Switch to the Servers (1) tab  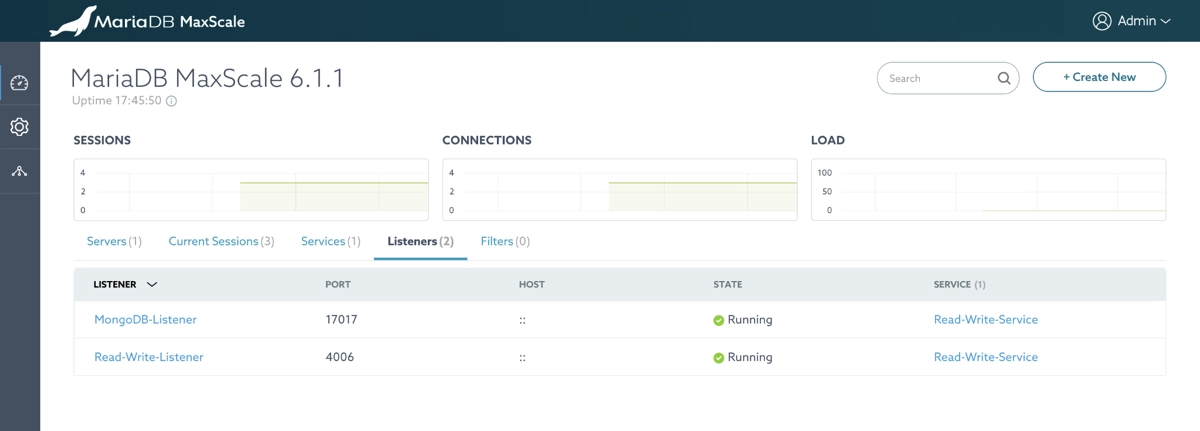tap(114, 241)
